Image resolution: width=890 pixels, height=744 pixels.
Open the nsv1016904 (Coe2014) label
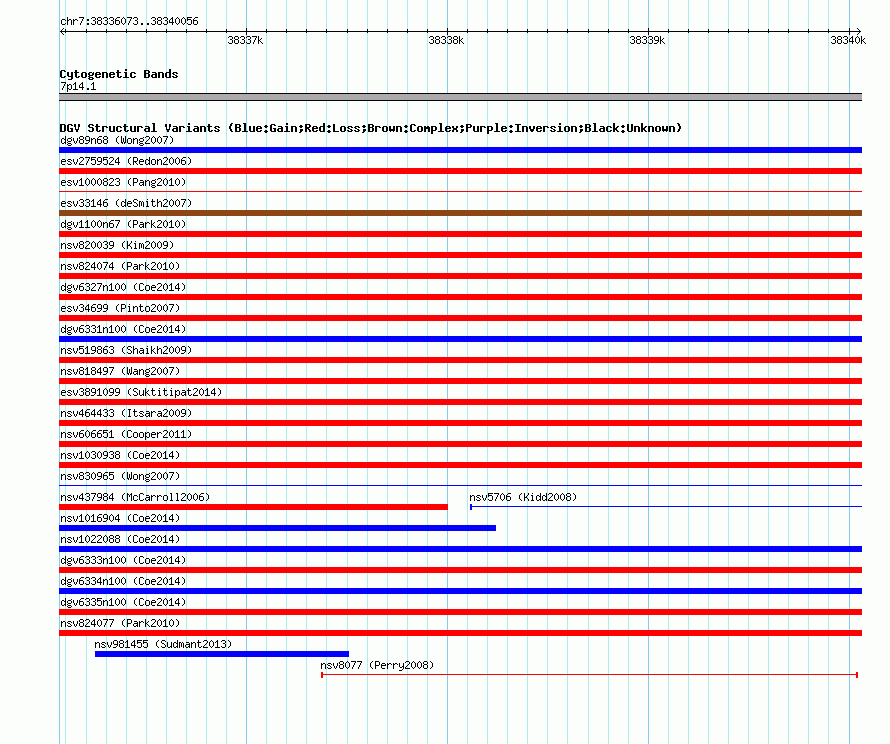[120, 518]
